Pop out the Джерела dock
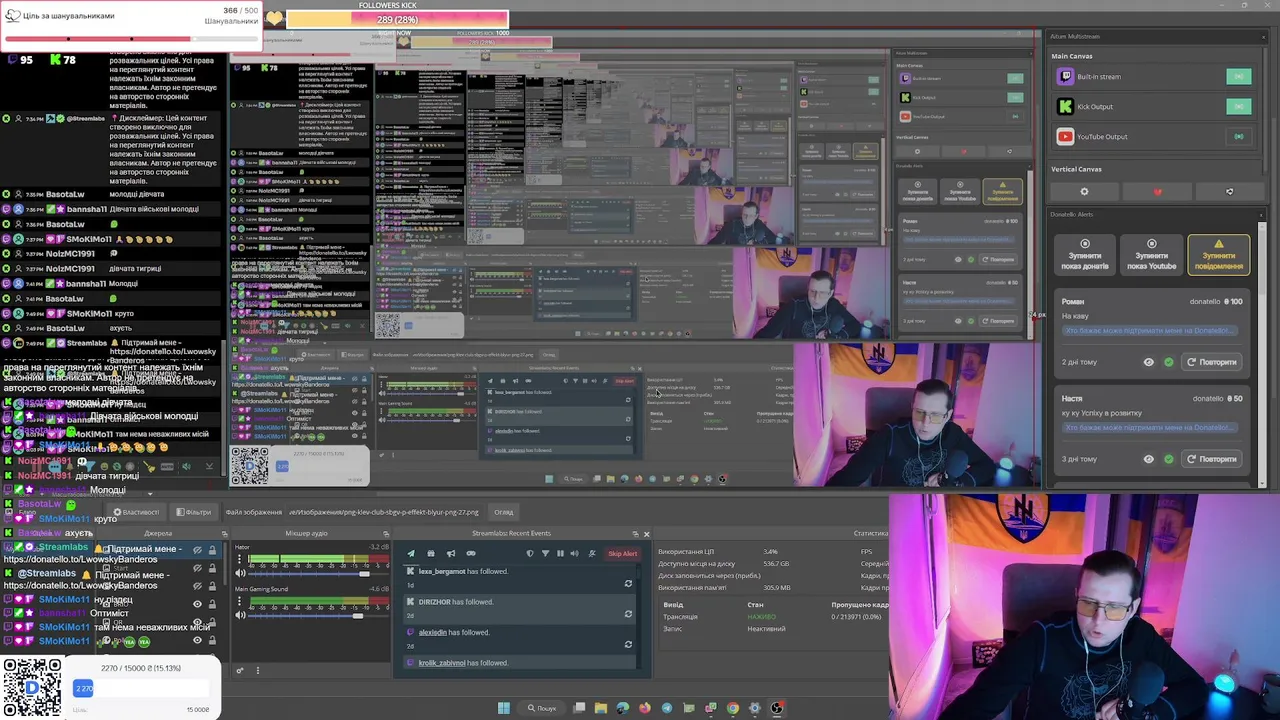 coord(224,533)
